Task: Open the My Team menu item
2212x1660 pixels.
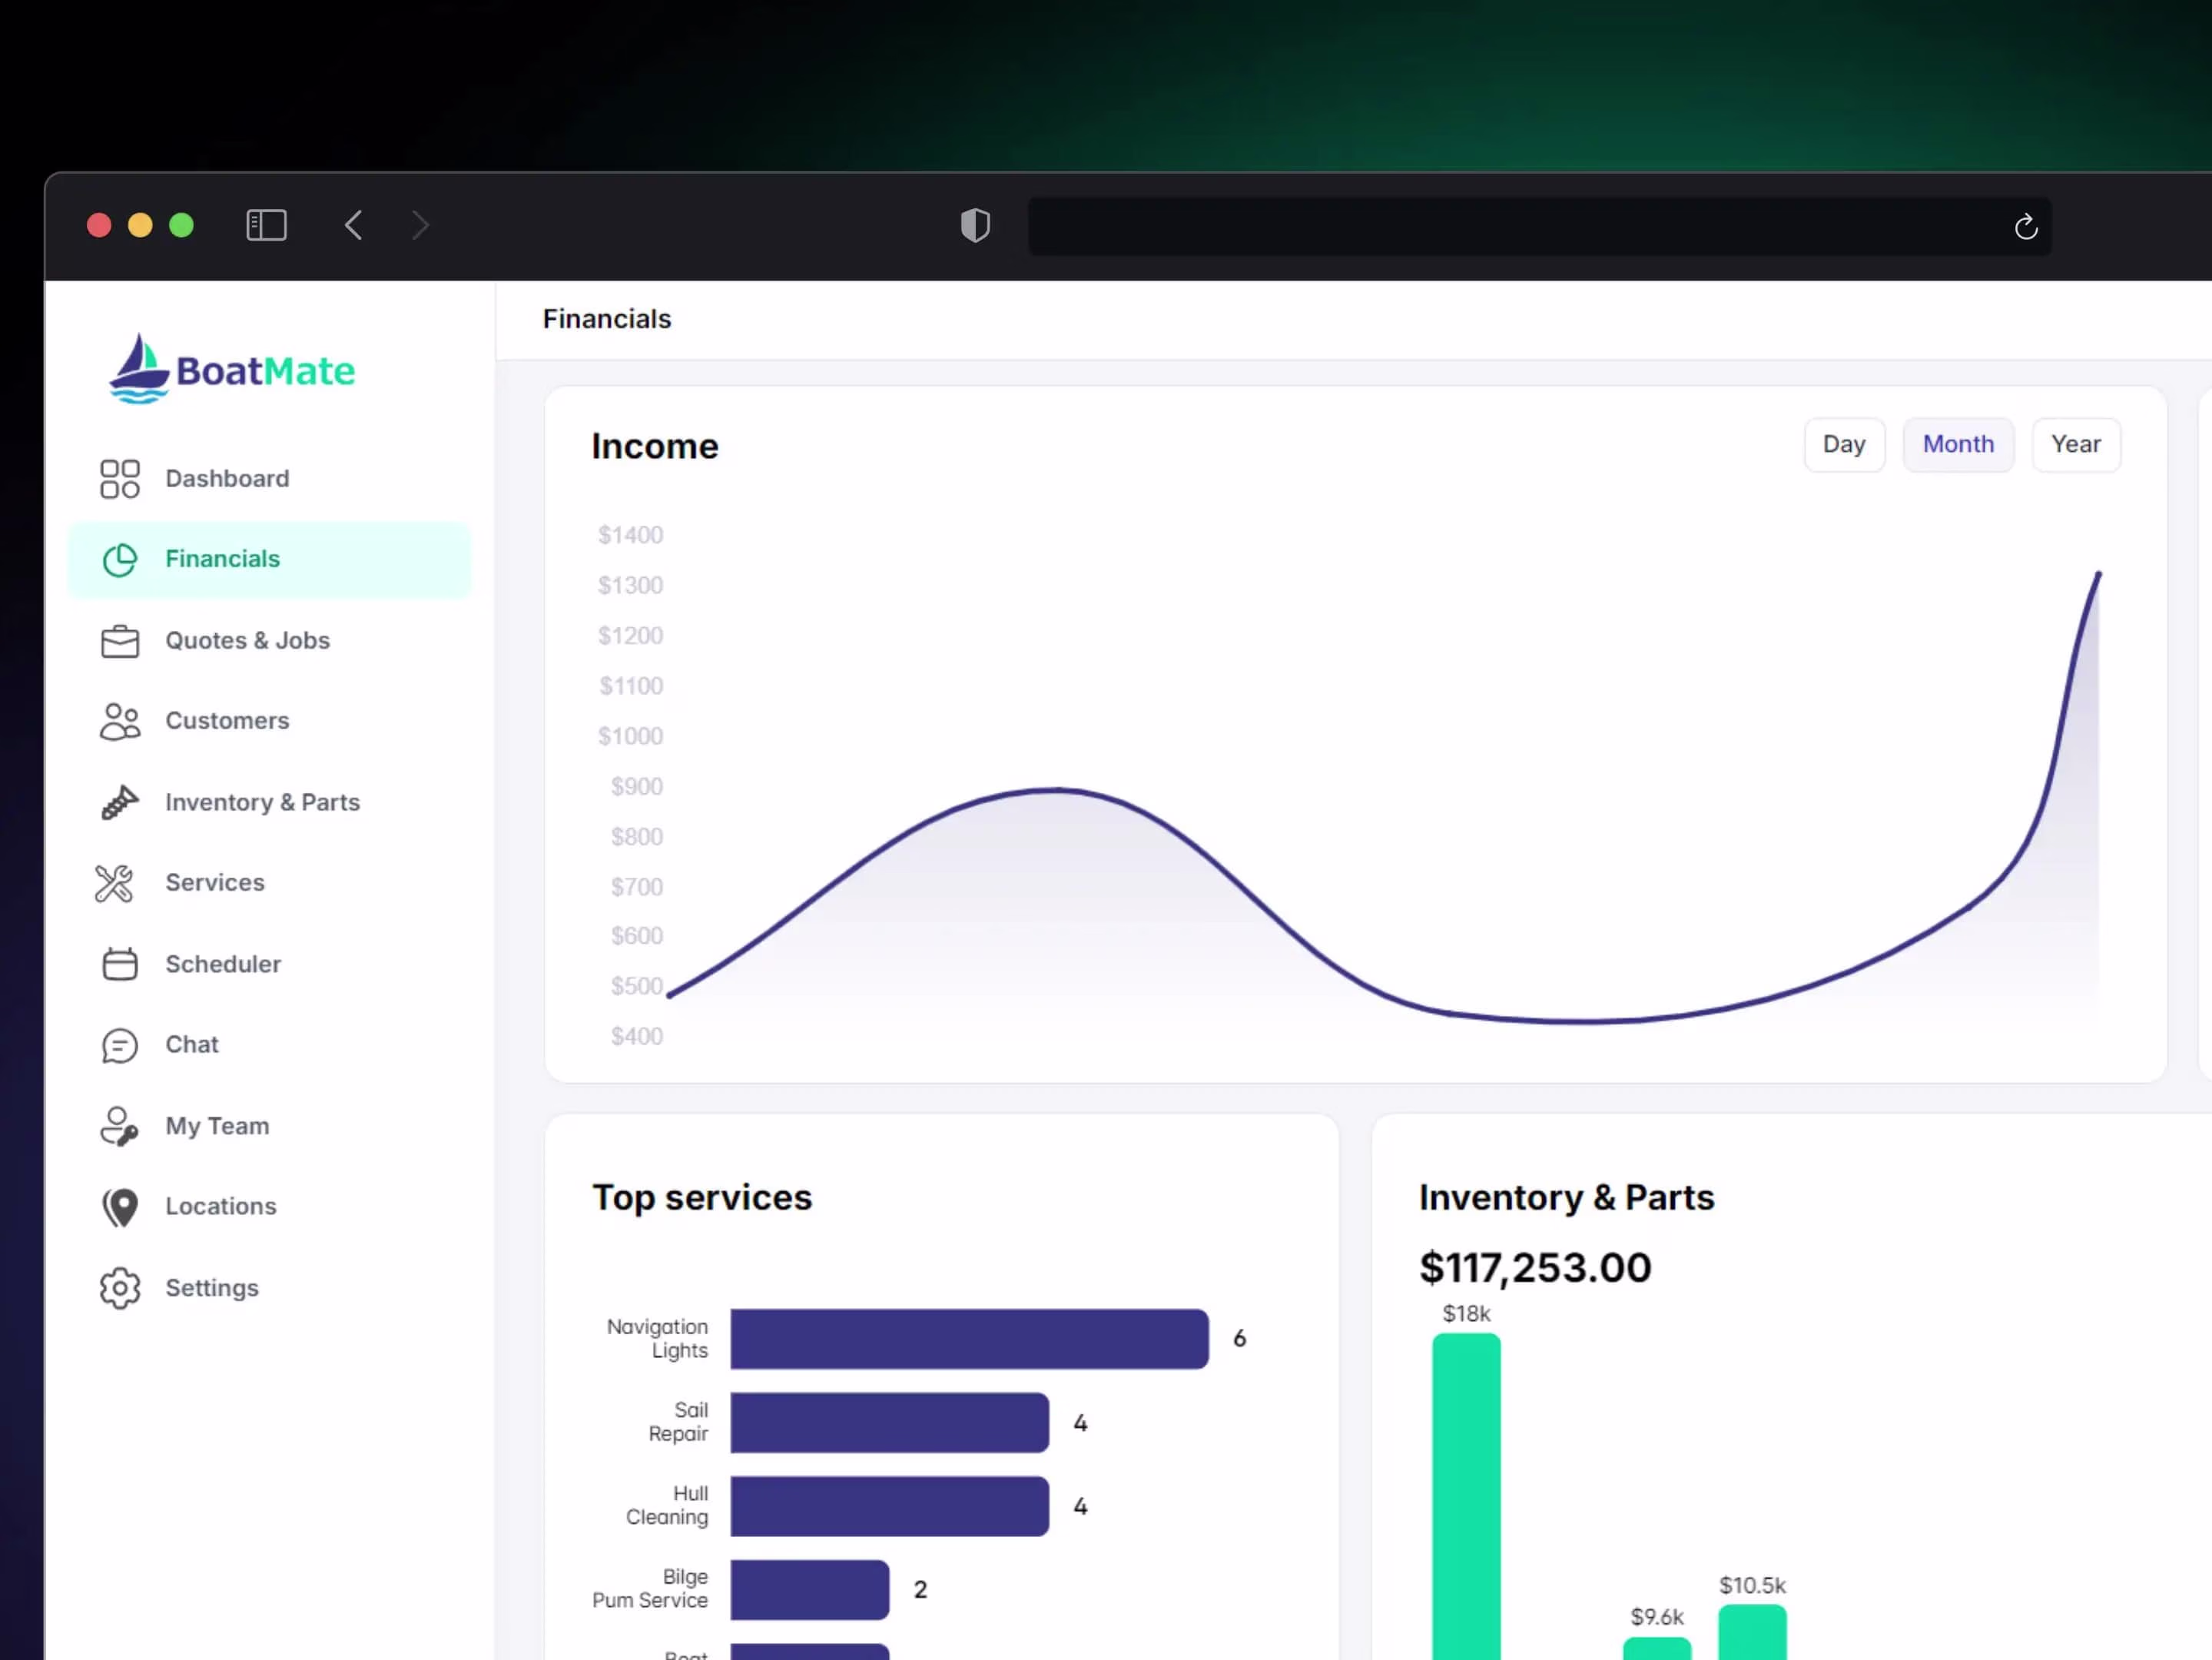Action: coord(217,1126)
